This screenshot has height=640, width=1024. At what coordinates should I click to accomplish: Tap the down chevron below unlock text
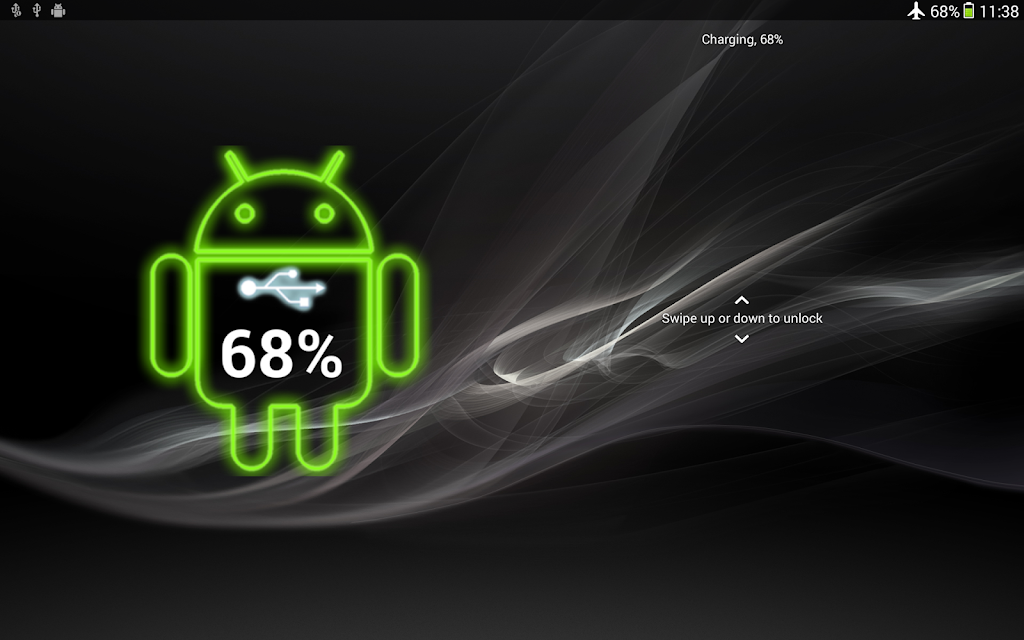click(x=742, y=338)
